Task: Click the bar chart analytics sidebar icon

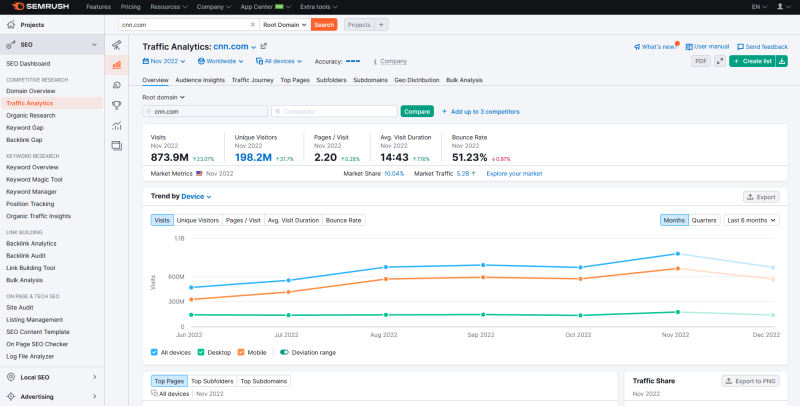Action: click(116, 65)
